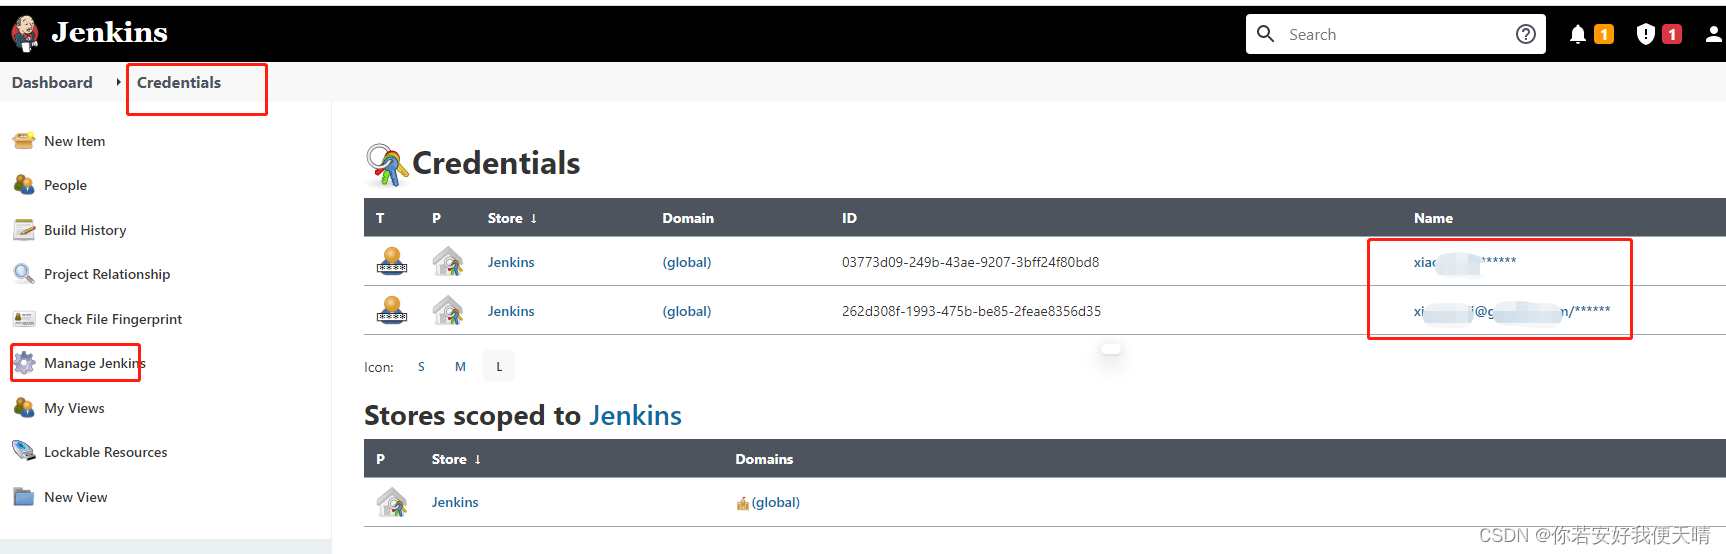The height and width of the screenshot is (554, 1726).
Task: Click the Jenkins butler logo icon
Action: 26,33
